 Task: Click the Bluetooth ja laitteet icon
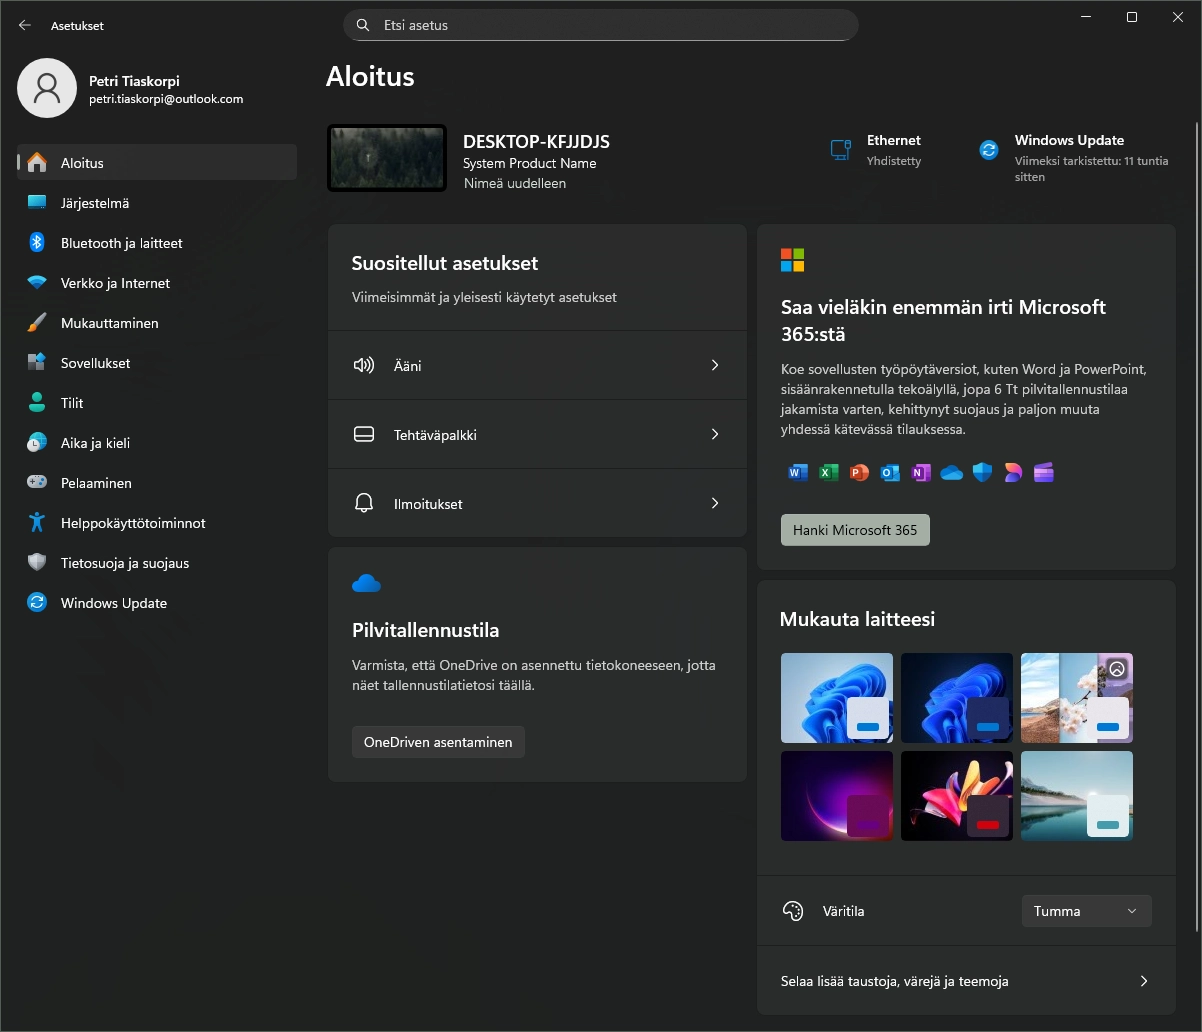[x=37, y=243]
